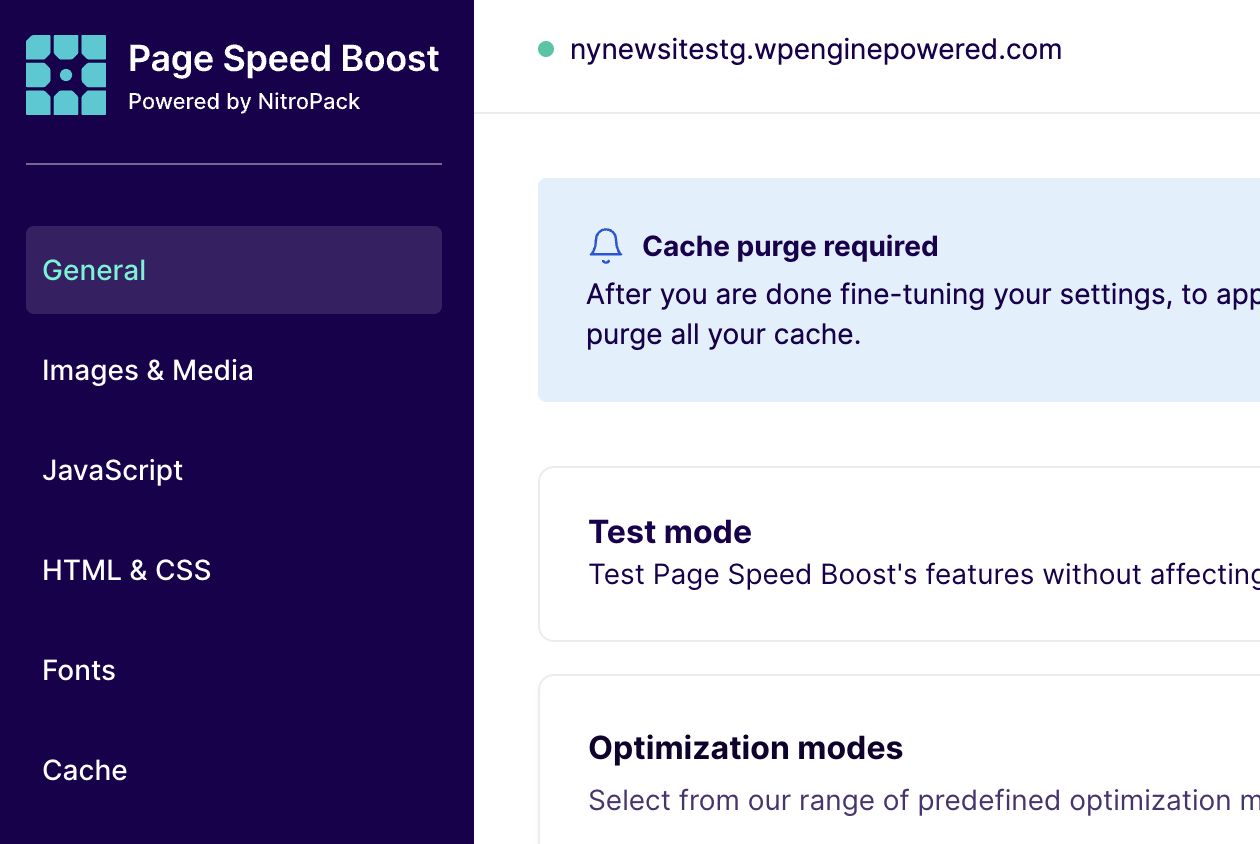Click the Optimization modes card heading
The height and width of the screenshot is (844, 1260).
click(745, 748)
